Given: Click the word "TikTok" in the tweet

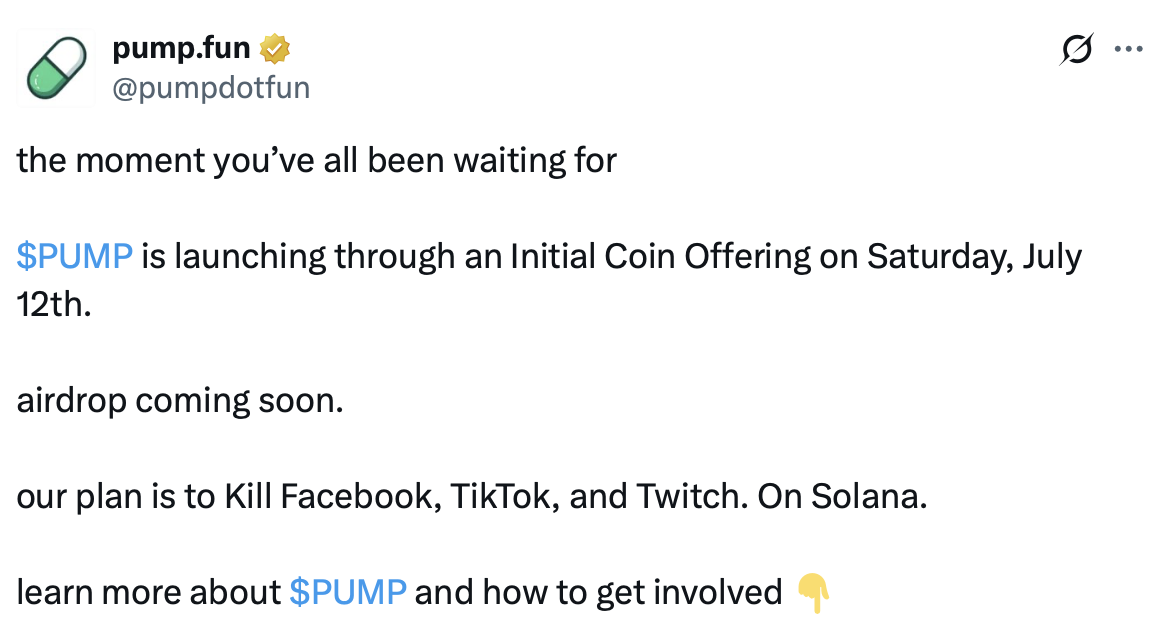Looking at the screenshot, I should click(494, 497).
